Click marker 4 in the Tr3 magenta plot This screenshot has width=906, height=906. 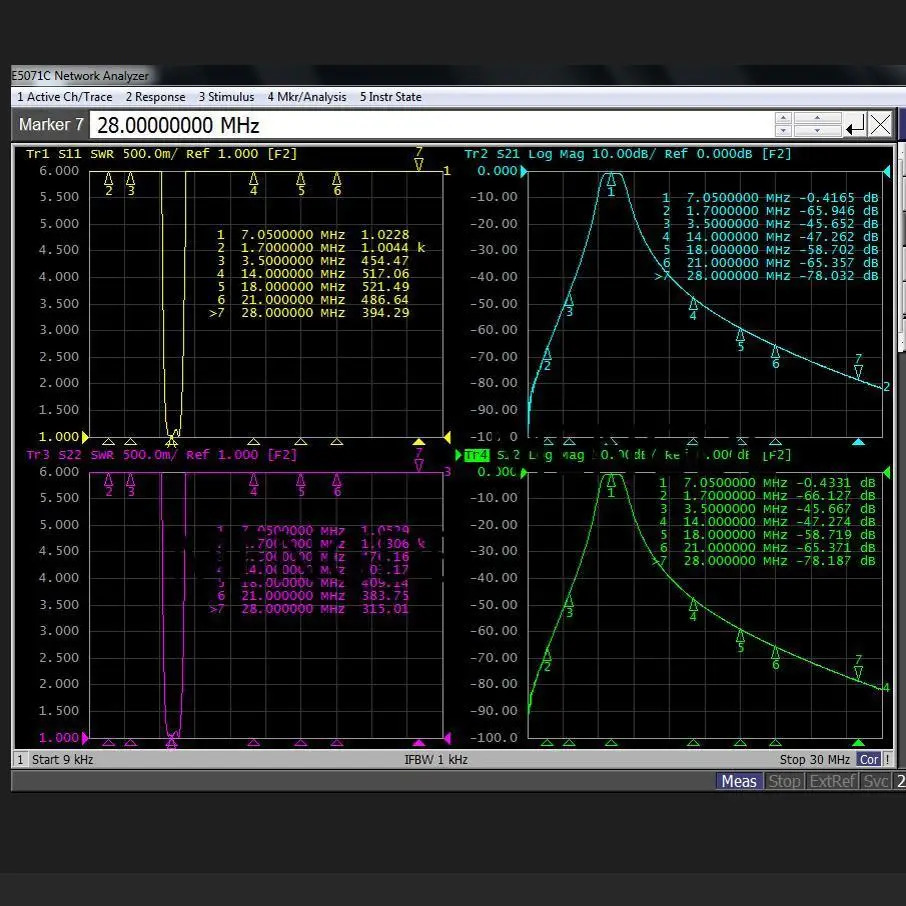(x=254, y=485)
